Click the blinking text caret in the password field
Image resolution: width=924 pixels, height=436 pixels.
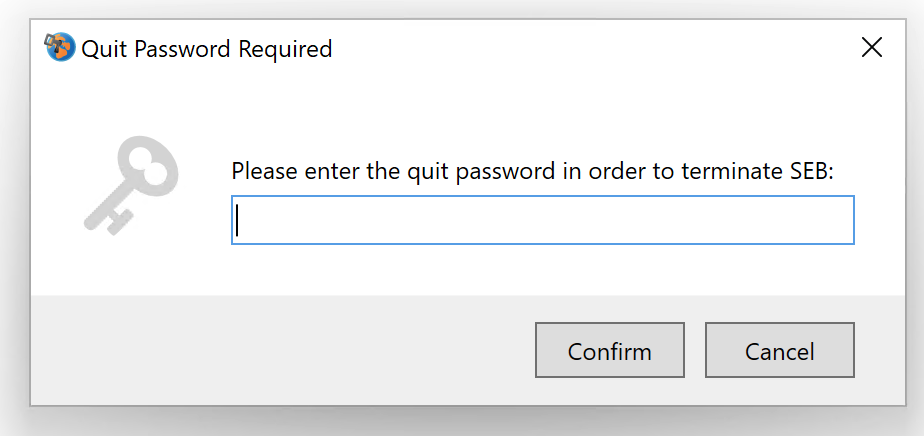click(237, 220)
